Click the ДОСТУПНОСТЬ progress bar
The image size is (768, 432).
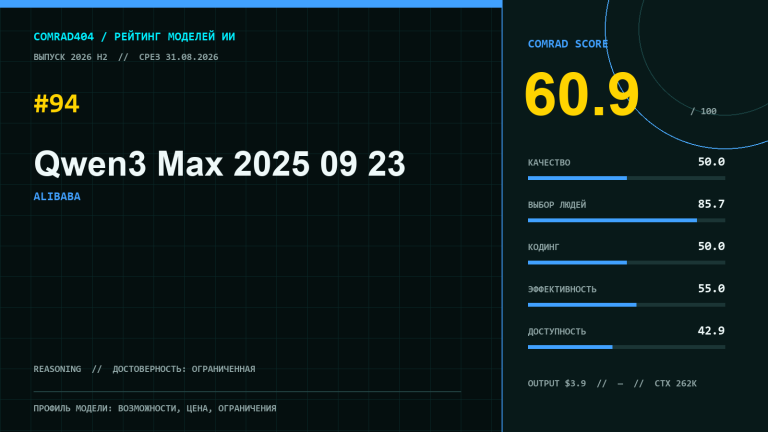[626, 347]
